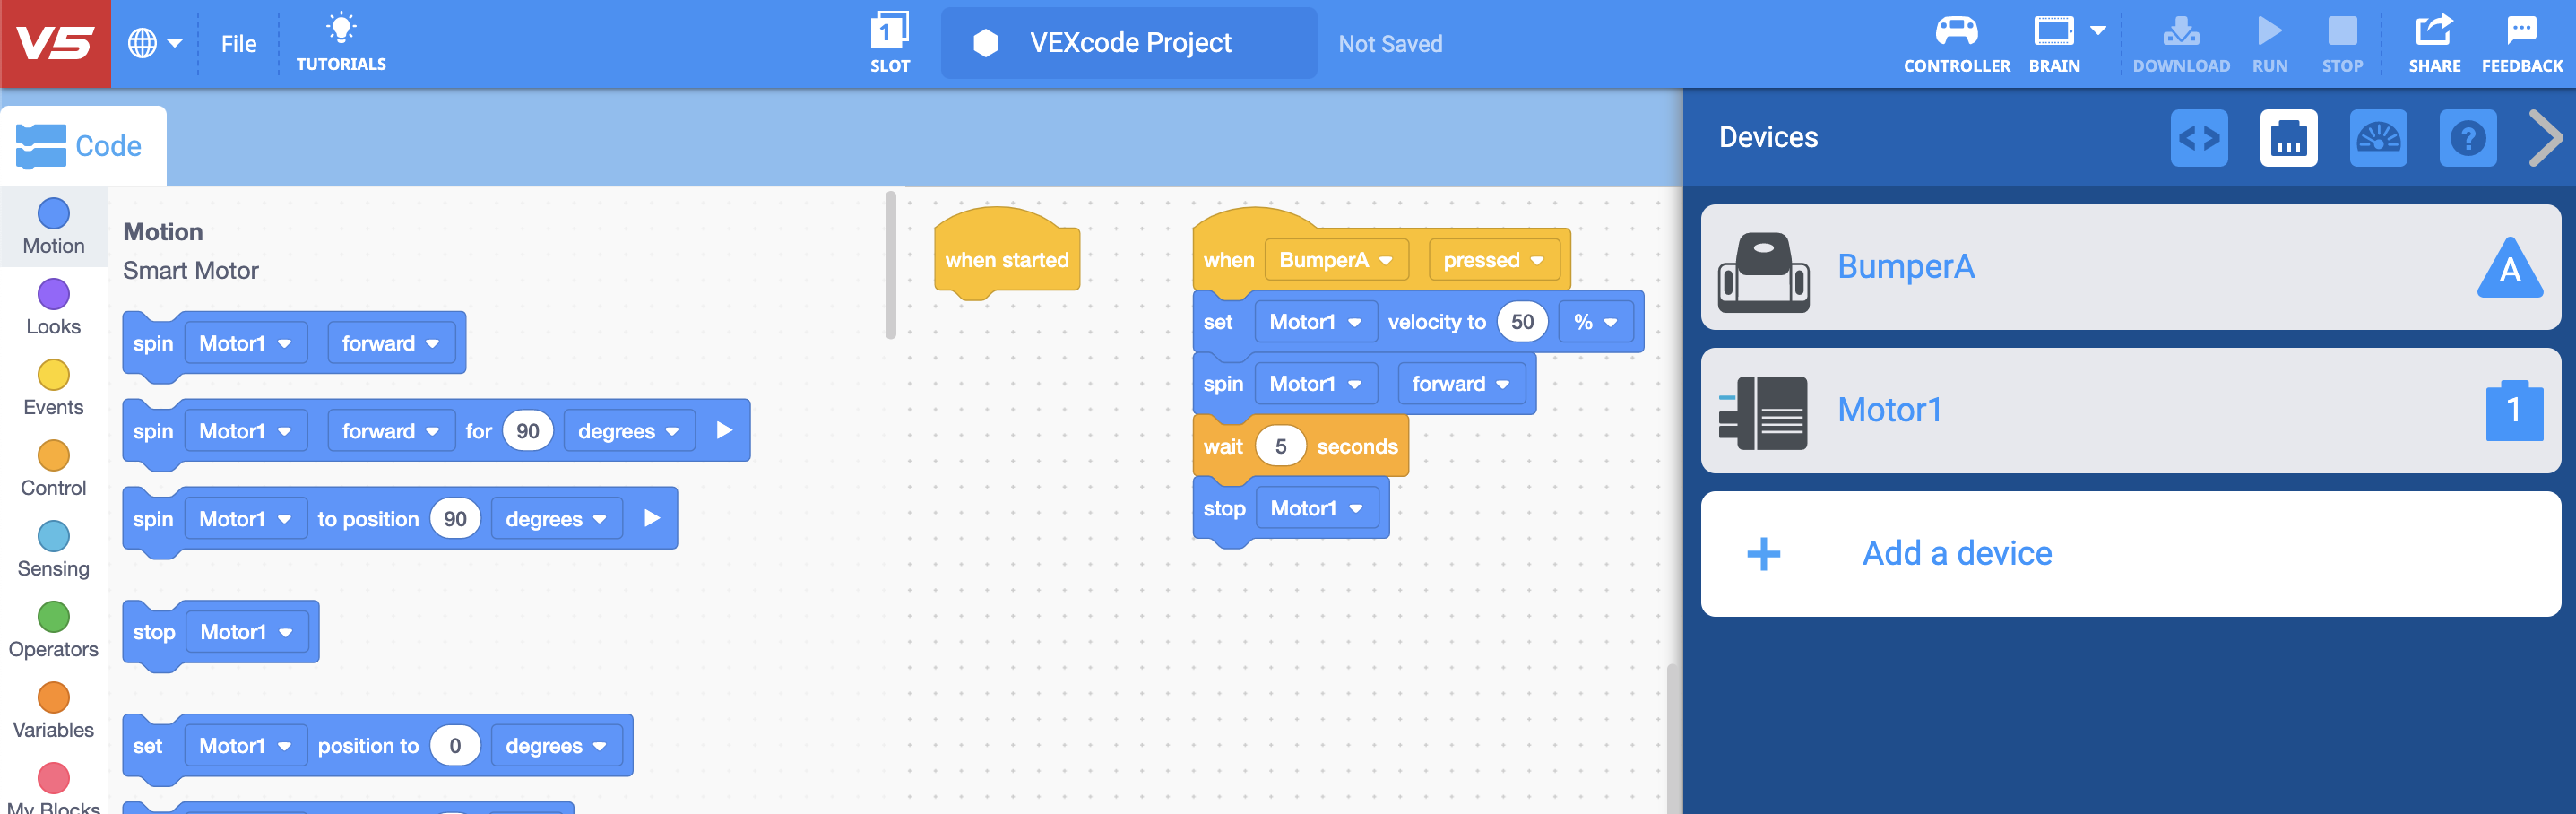Screen dimensions: 2576x814
Task: Edit 90 in spin for degrees block
Action: (x=528, y=431)
